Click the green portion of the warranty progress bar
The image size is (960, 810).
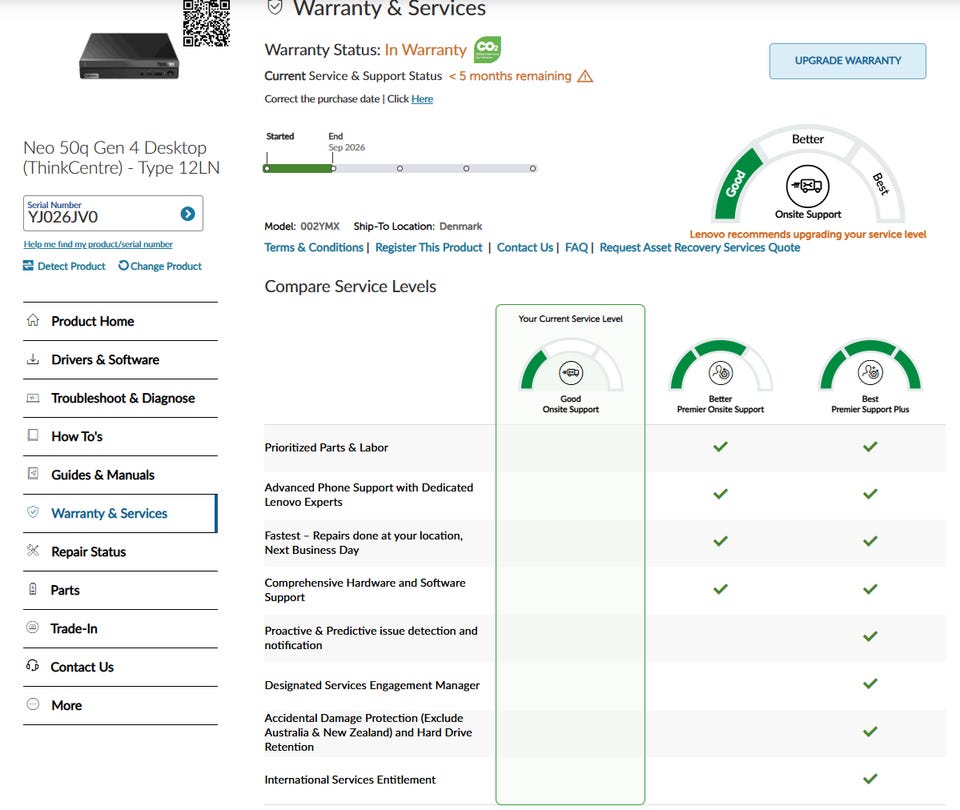(x=300, y=168)
